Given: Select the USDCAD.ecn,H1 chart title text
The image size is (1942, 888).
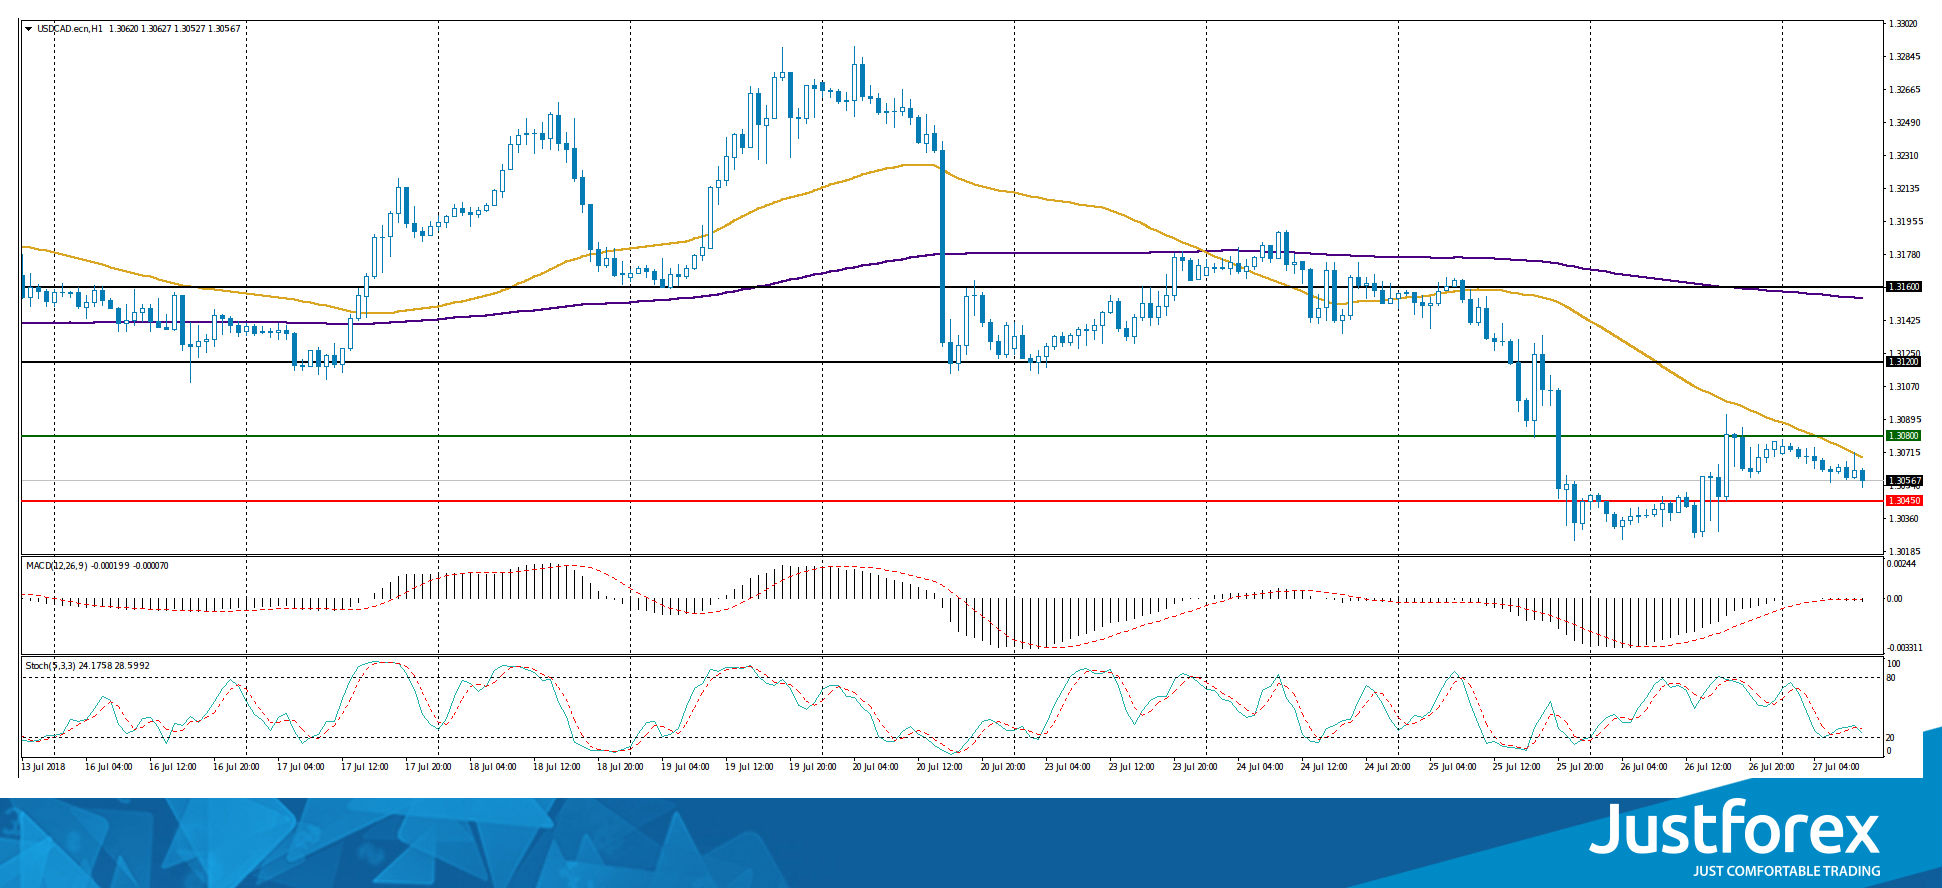Looking at the screenshot, I should point(70,29).
